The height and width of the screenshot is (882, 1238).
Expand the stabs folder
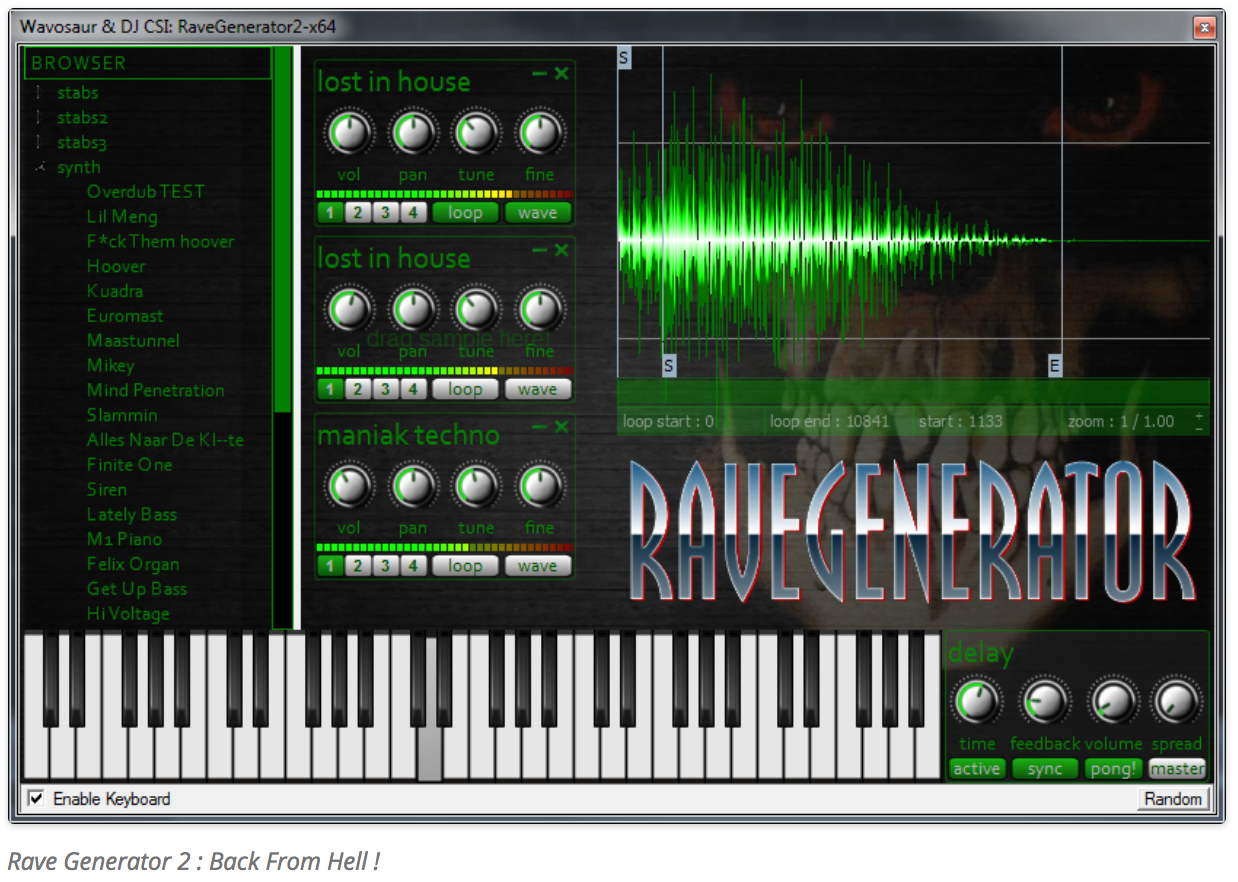[x=39, y=93]
